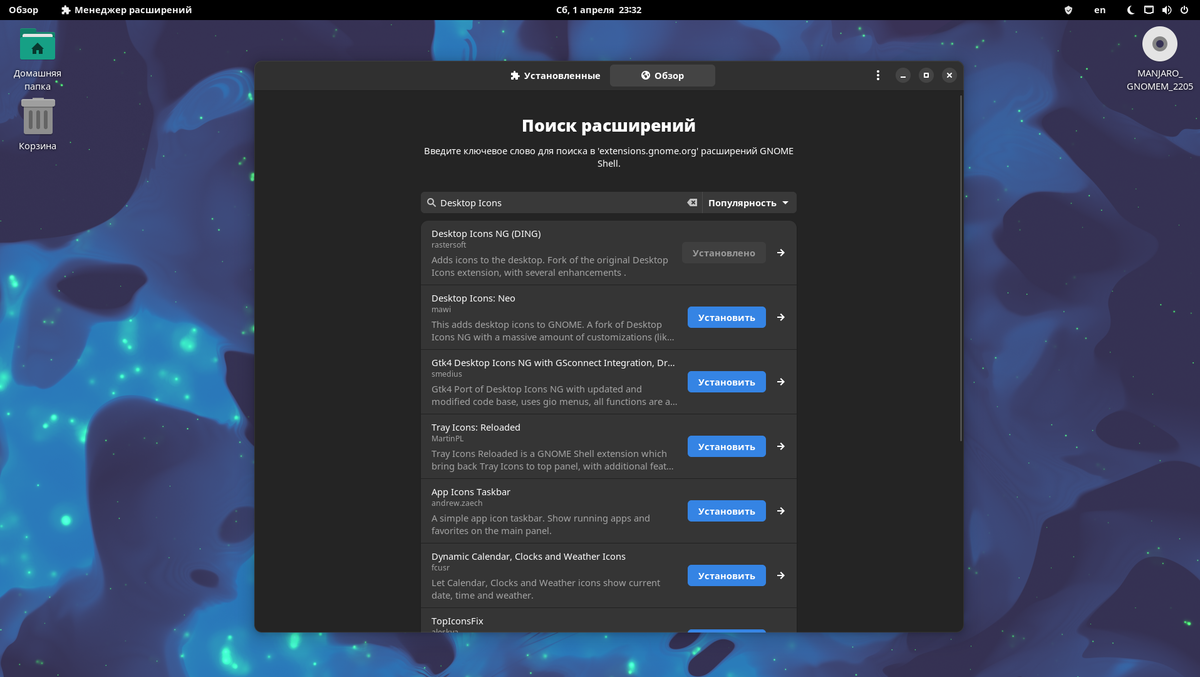Install Tray Icons: Reloaded extension

point(727,447)
